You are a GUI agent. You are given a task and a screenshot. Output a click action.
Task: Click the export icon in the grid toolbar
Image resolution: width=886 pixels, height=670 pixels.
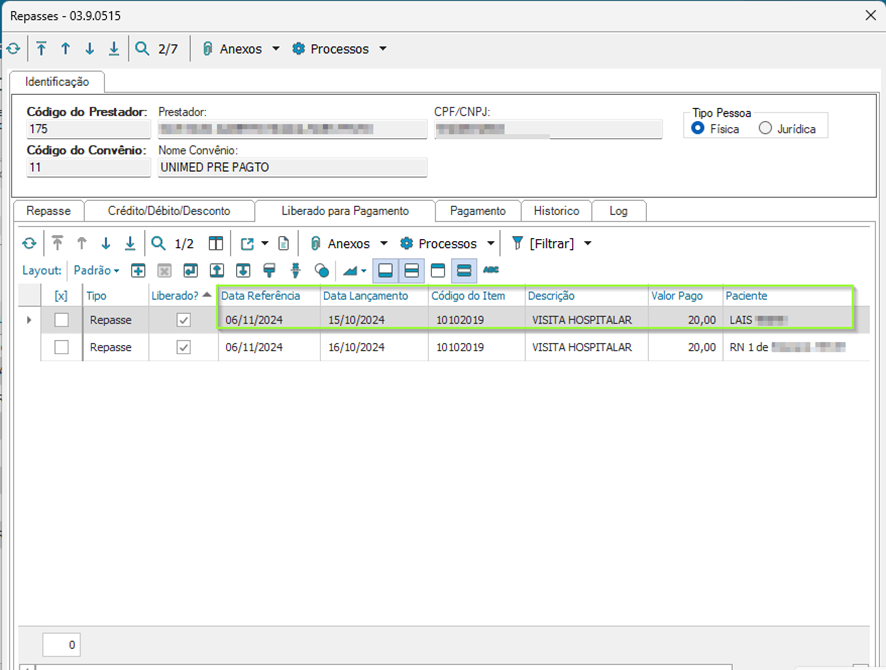(x=247, y=243)
